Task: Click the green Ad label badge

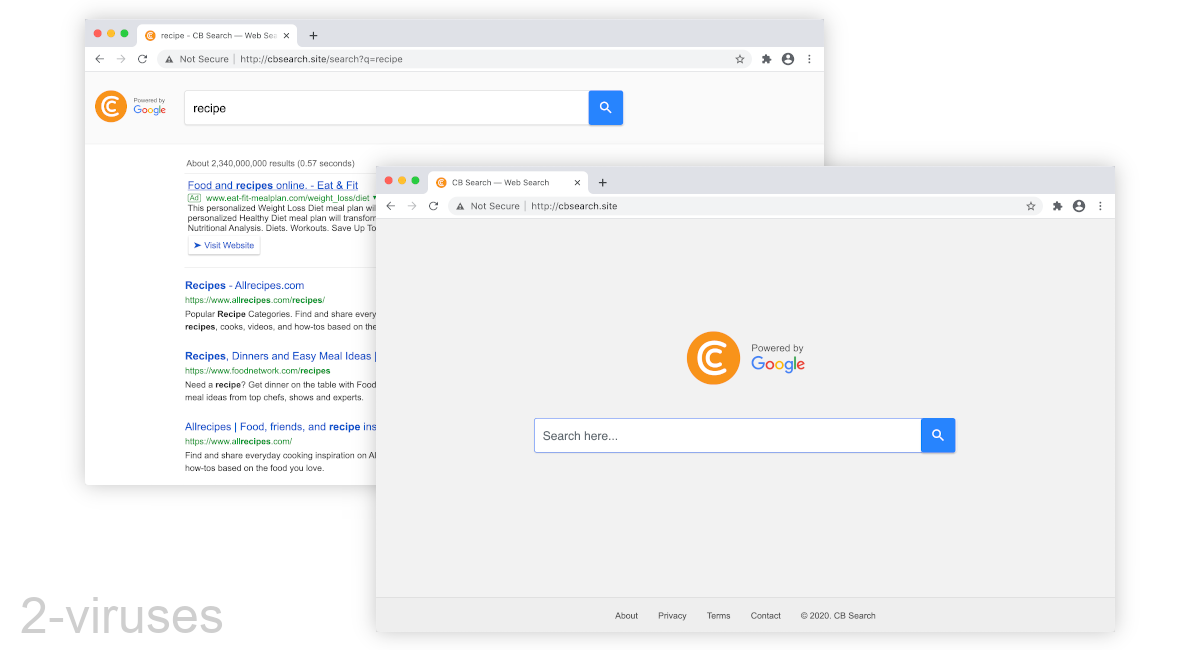Action: point(194,198)
